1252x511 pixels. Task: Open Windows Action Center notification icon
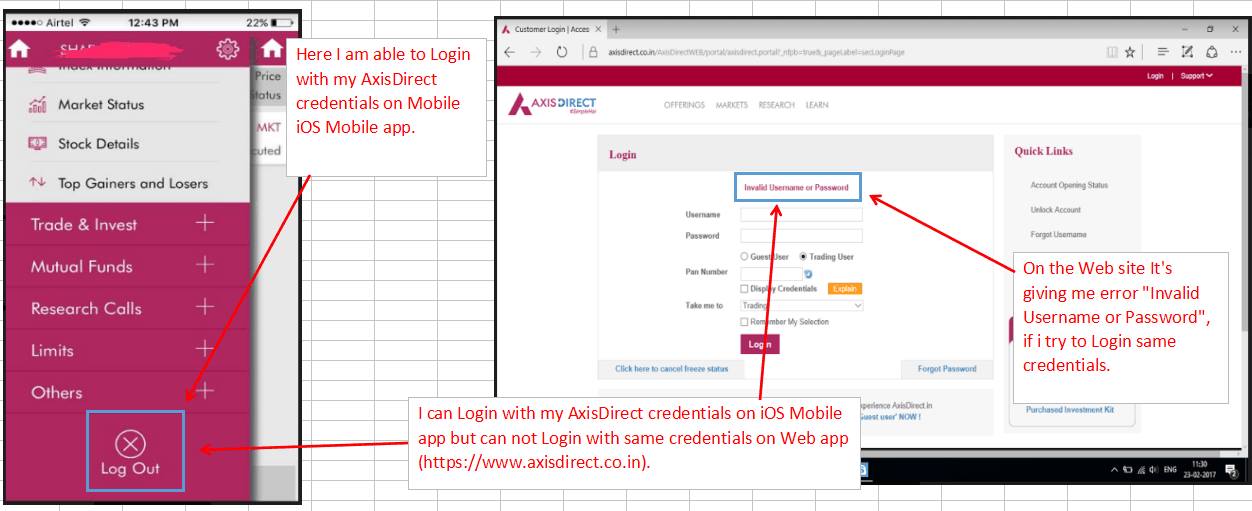pos(1231,469)
